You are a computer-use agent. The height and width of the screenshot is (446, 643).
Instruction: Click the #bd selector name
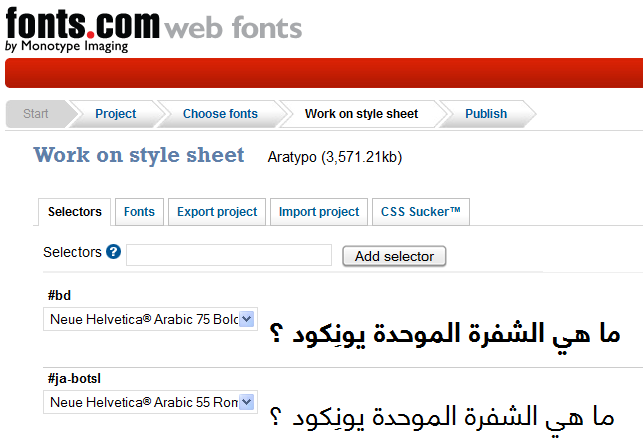[x=59, y=295]
